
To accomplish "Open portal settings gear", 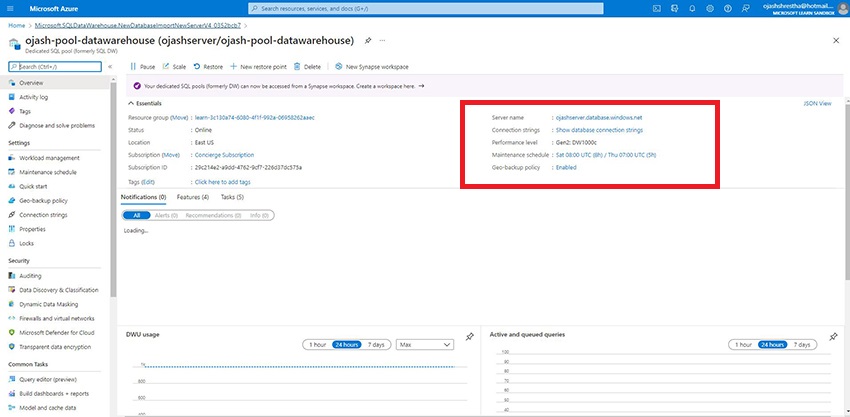I will [x=710, y=9].
